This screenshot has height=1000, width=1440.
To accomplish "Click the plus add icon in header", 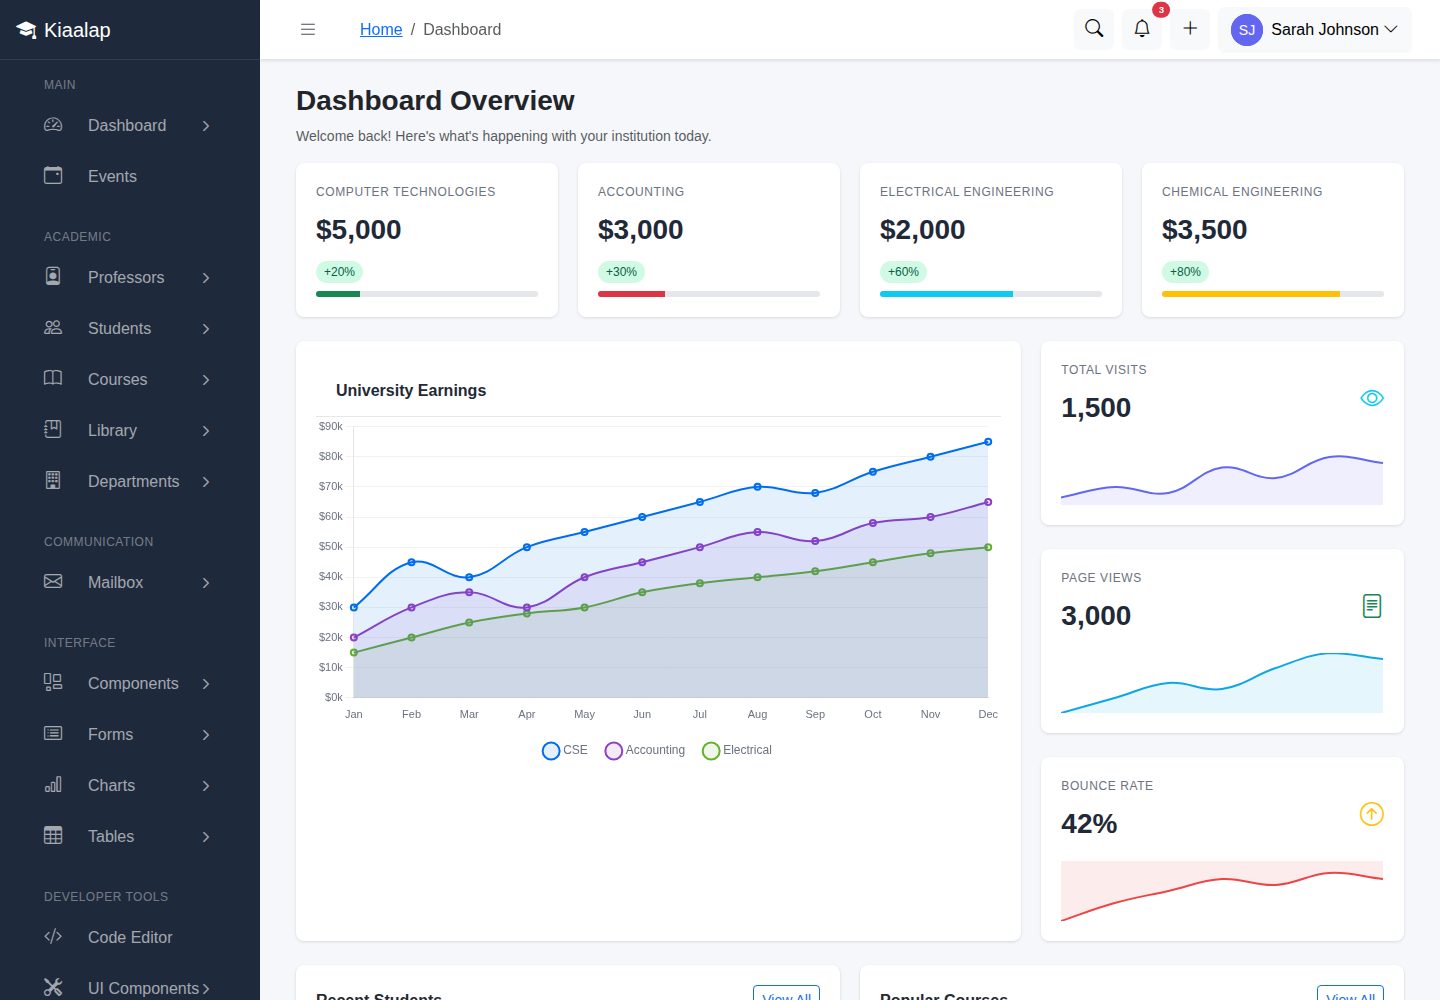I will point(1190,29).
